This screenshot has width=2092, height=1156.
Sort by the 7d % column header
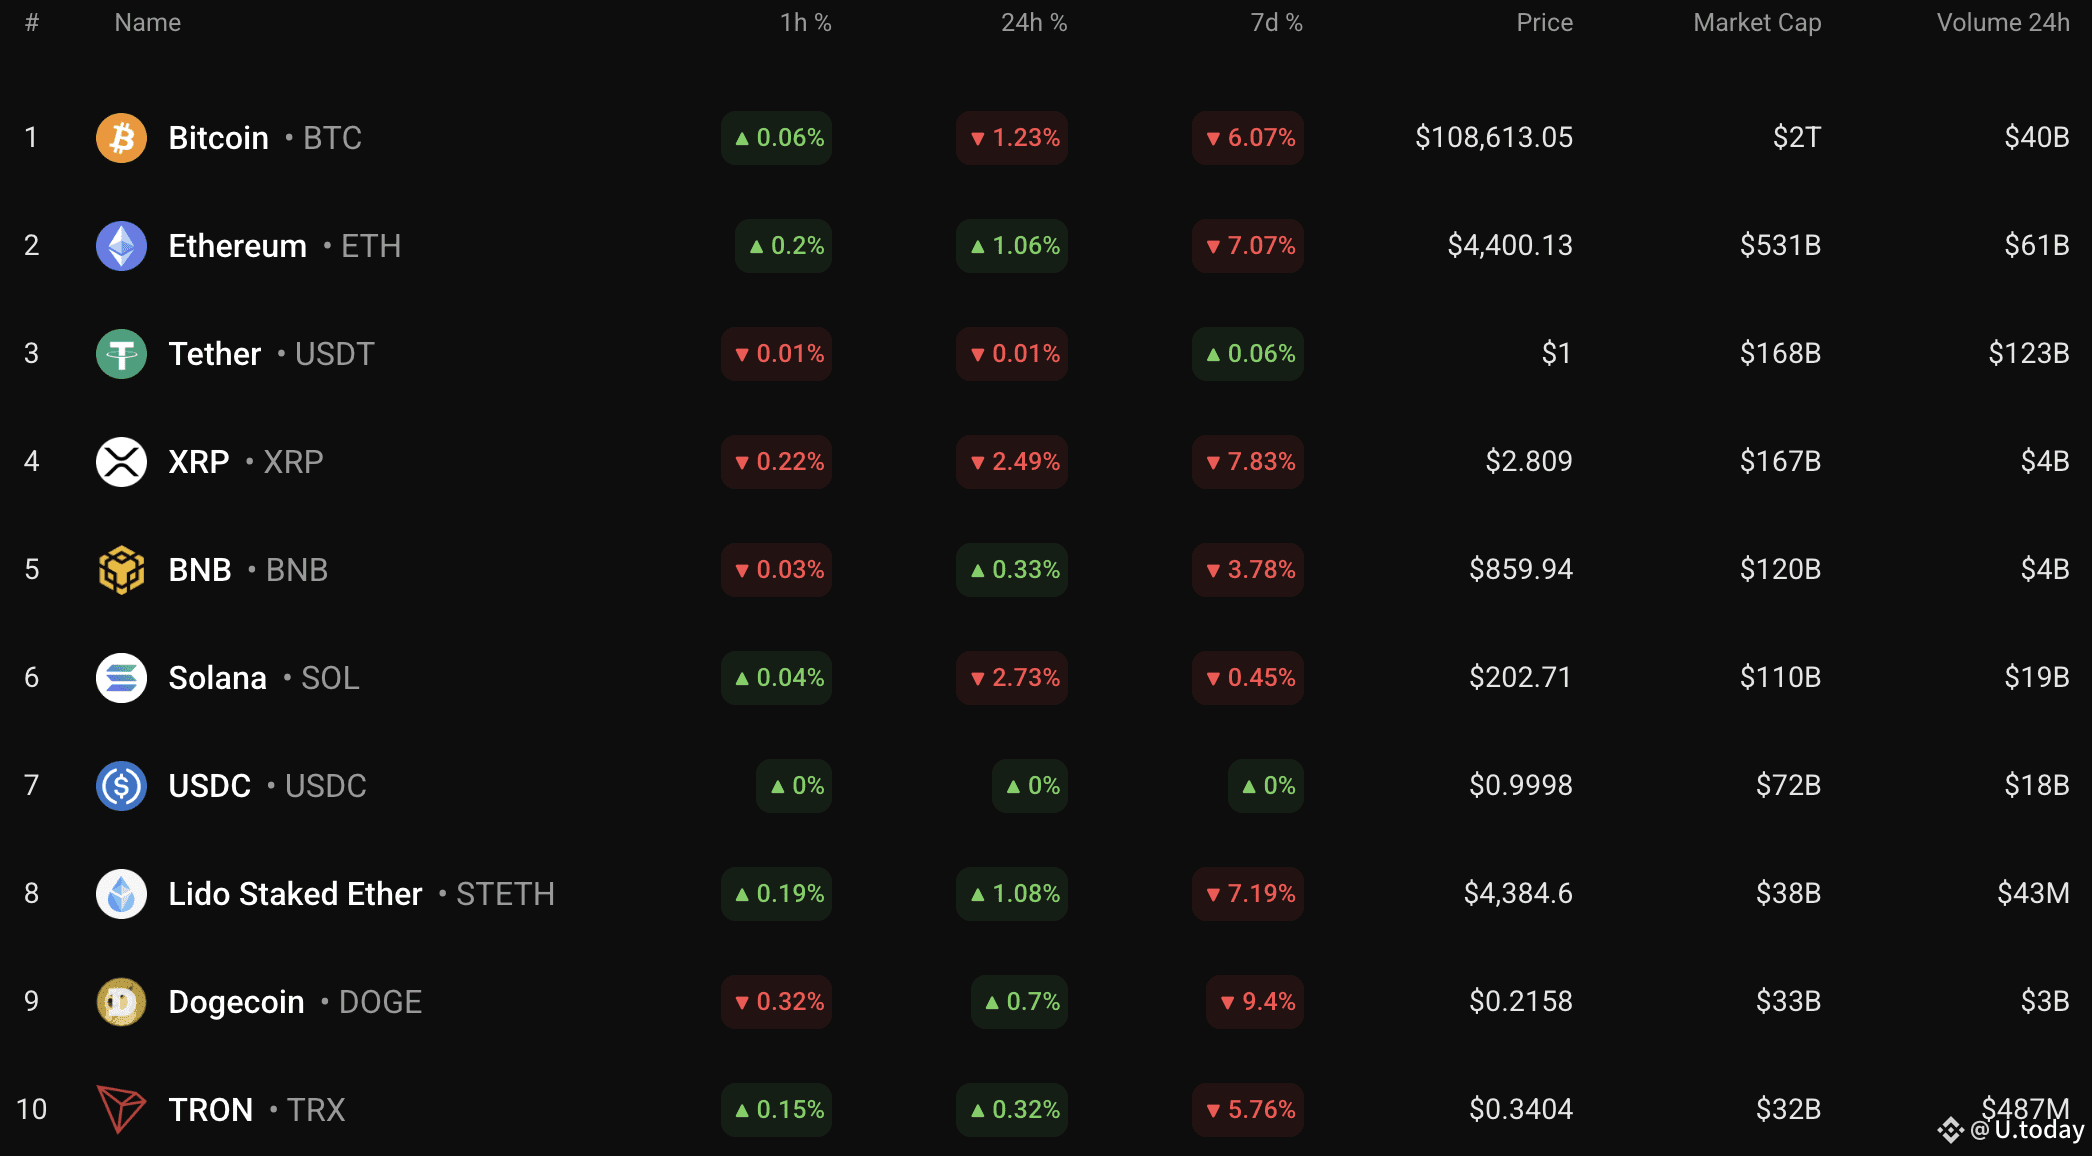point(1276,23)
